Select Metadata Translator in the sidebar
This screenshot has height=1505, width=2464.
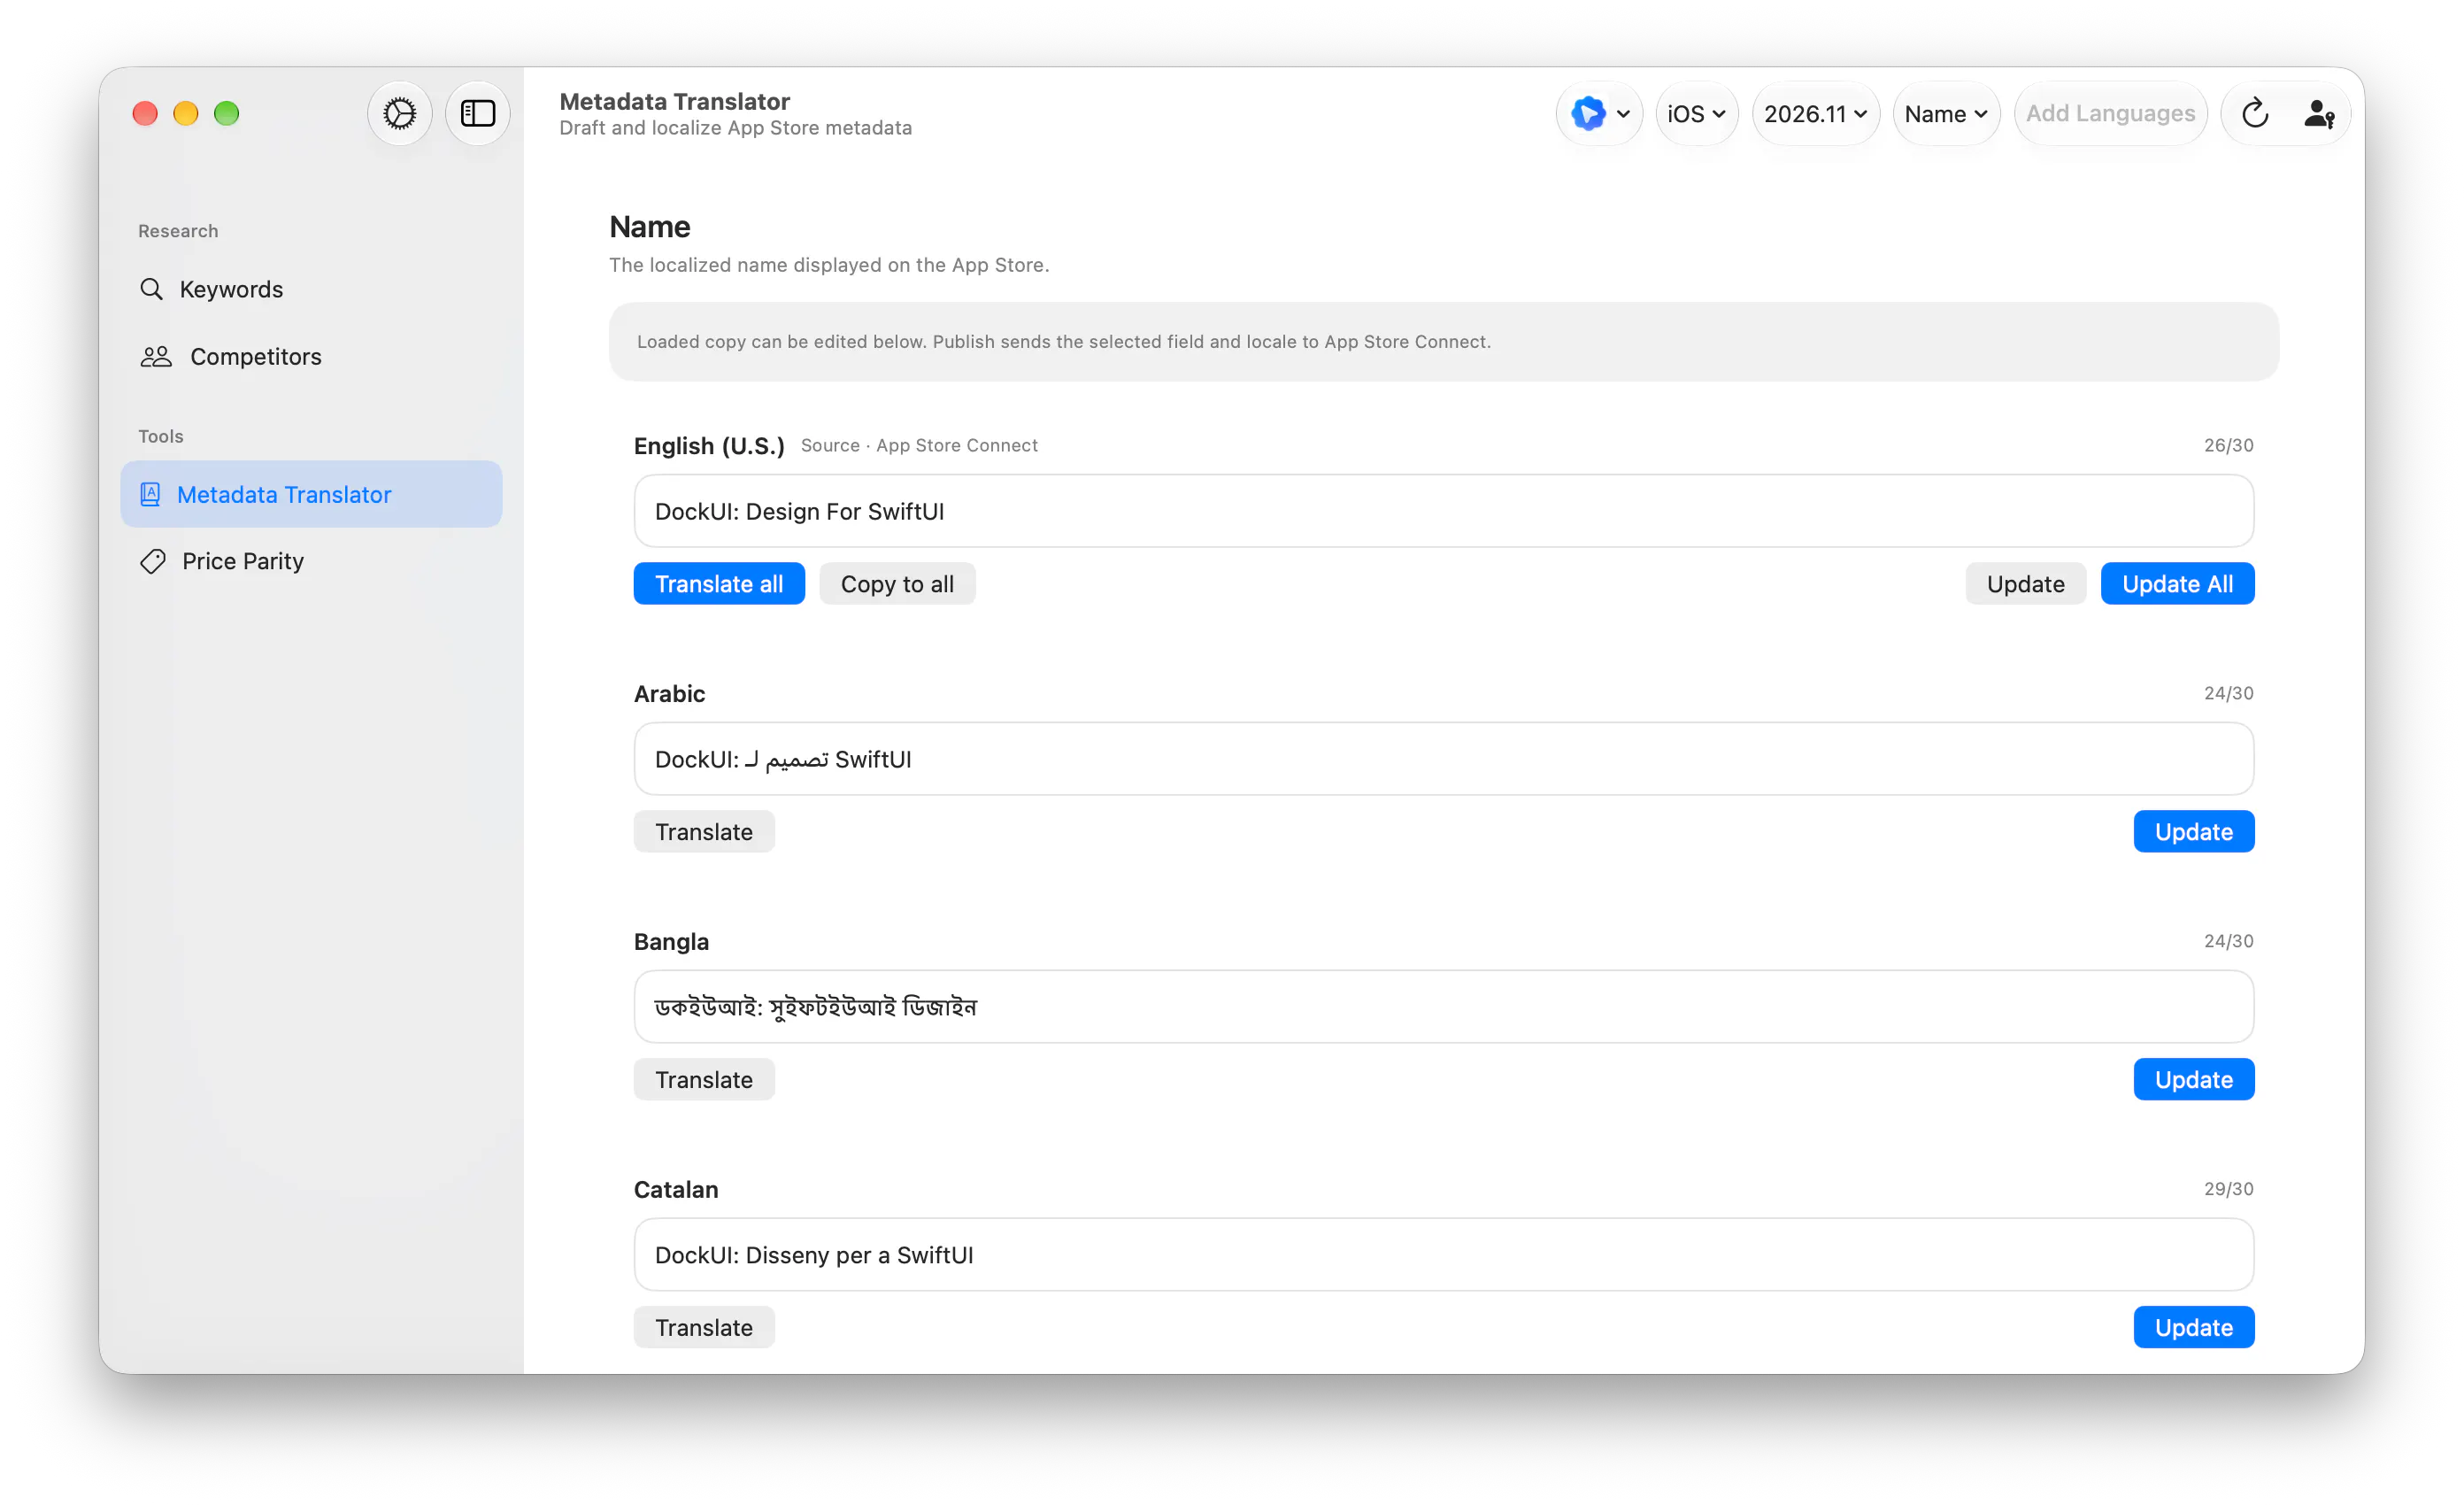point(311,494)
